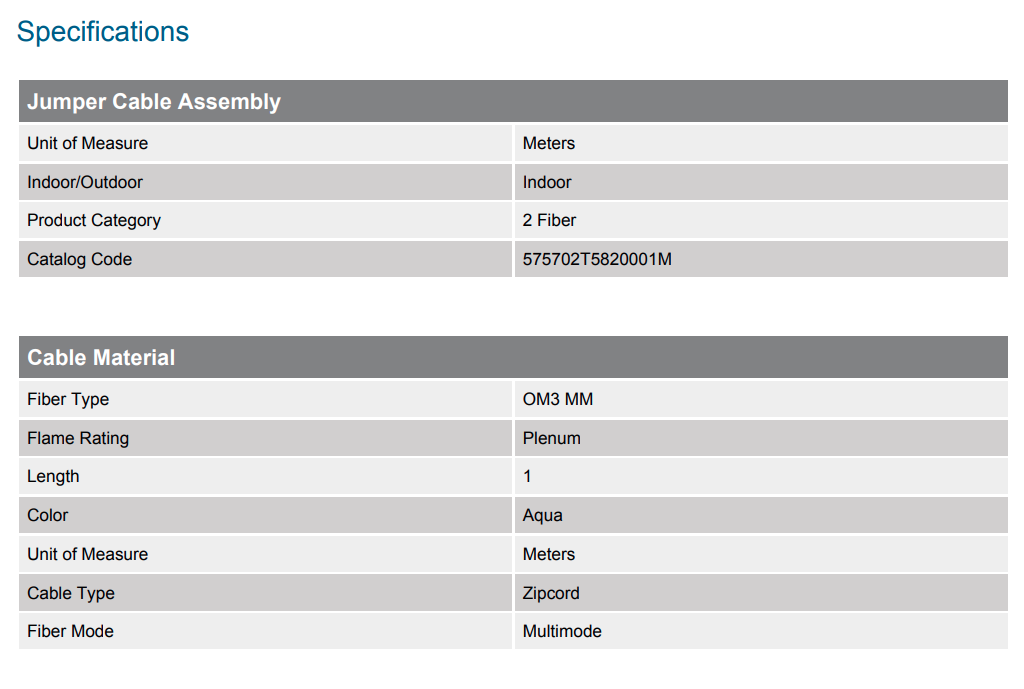The width and height of the screenshot is (1024, 689).
Task: Select the Plenum value
Action: click(x=551, y=438)
